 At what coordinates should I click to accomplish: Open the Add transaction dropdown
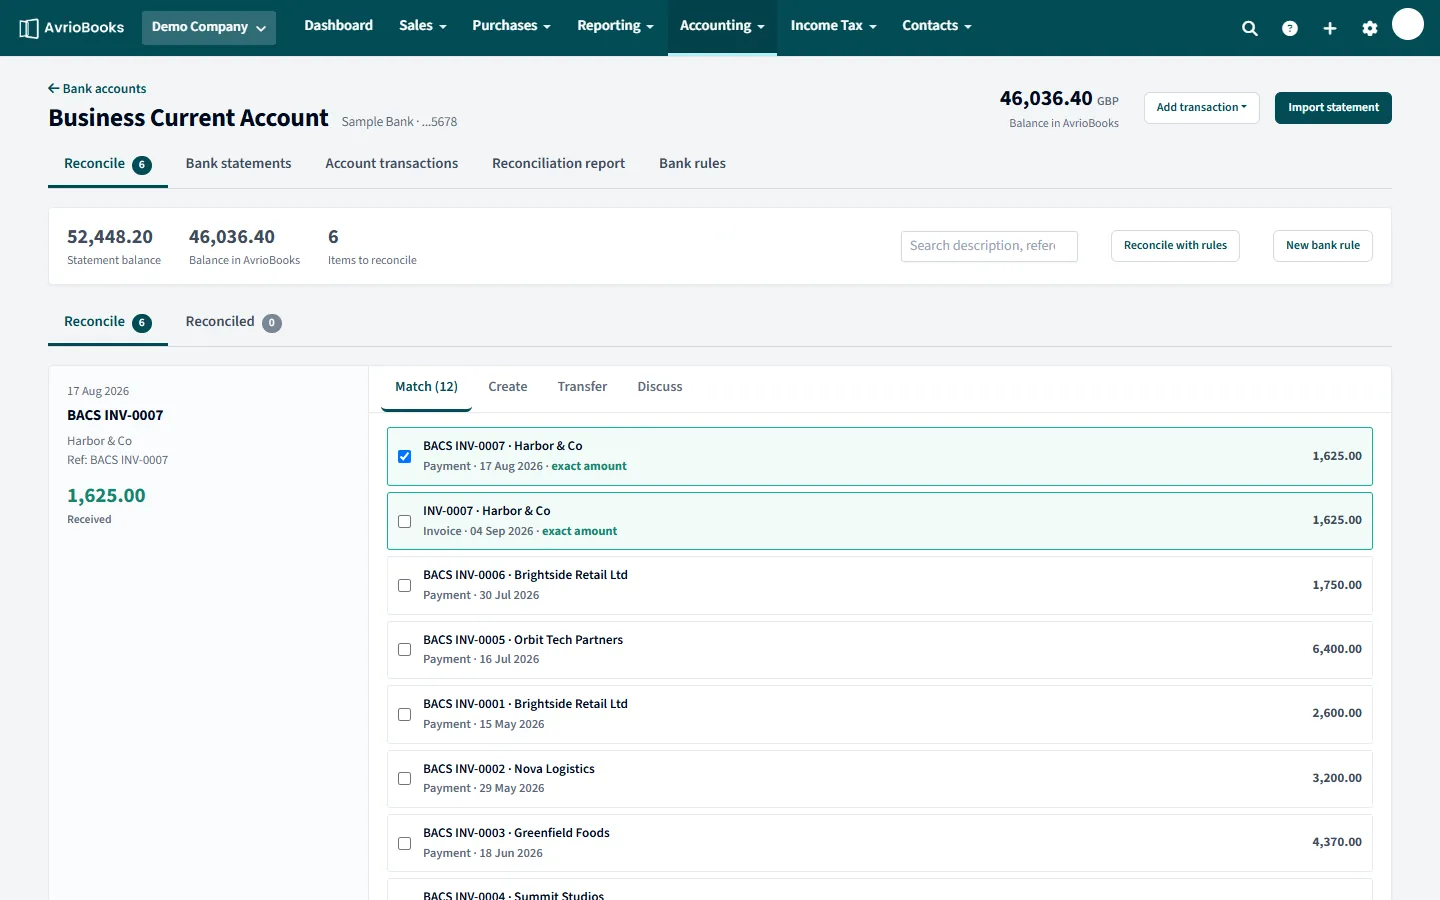tap(1201, 108)
